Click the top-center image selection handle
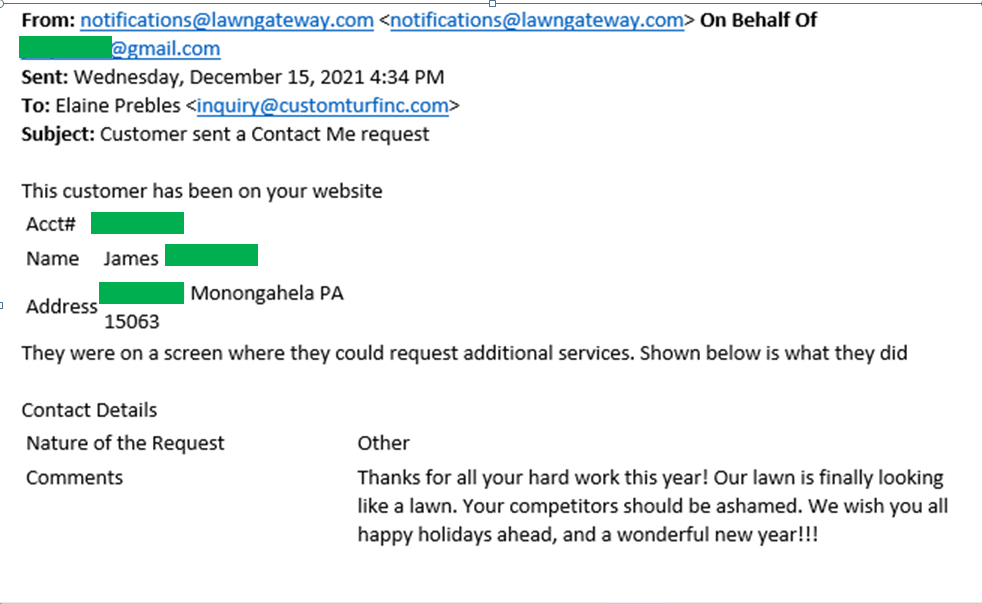The image size is (982, 604). (492, 3)
